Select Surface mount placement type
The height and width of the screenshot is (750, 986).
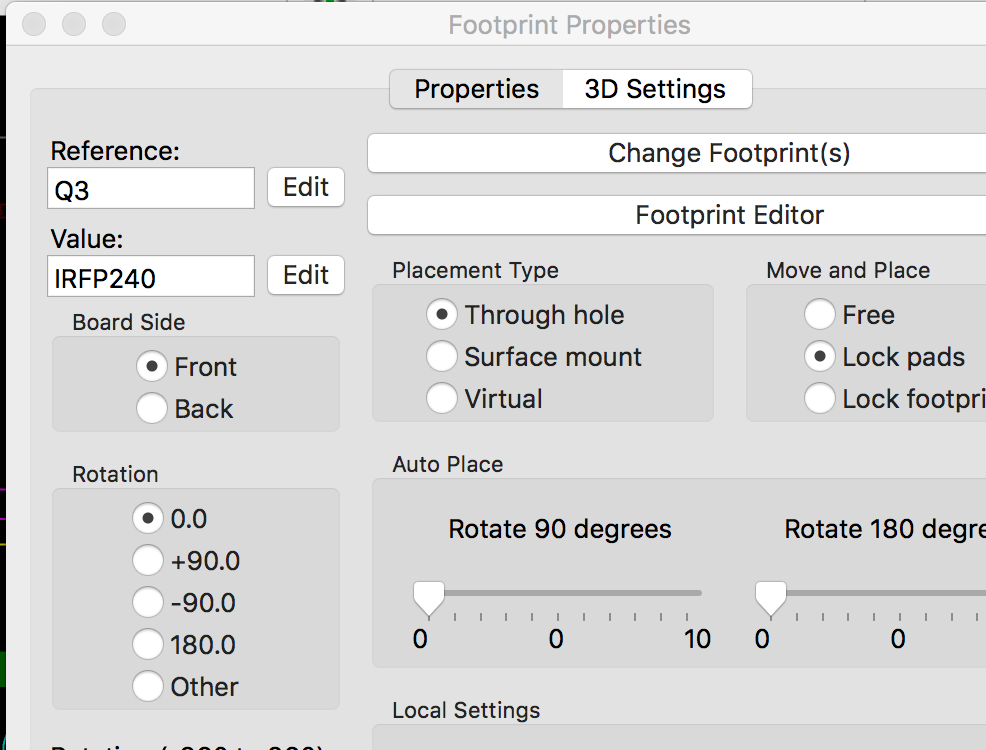point(441,357)
